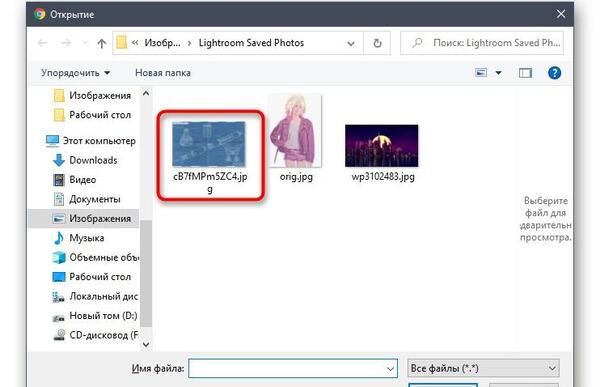Expand the address bar history dropdown
Image resolution: width=600 pixels, height=387 pixels.
point(351,44)
